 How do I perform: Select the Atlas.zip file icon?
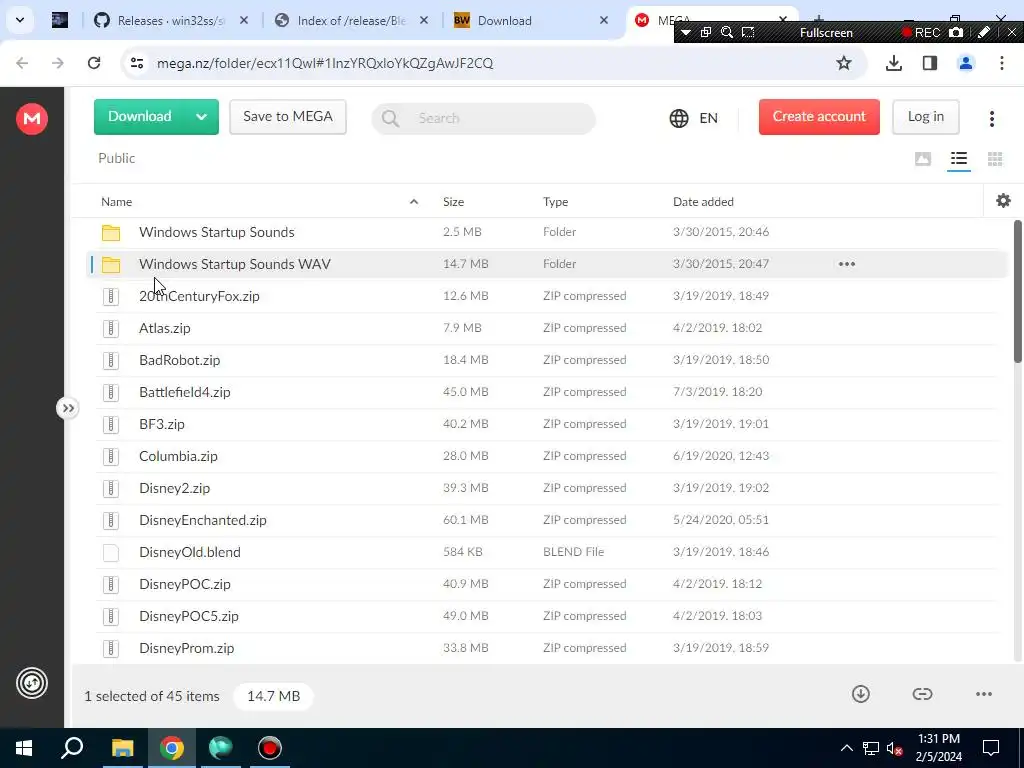click(x=111, y=328)
